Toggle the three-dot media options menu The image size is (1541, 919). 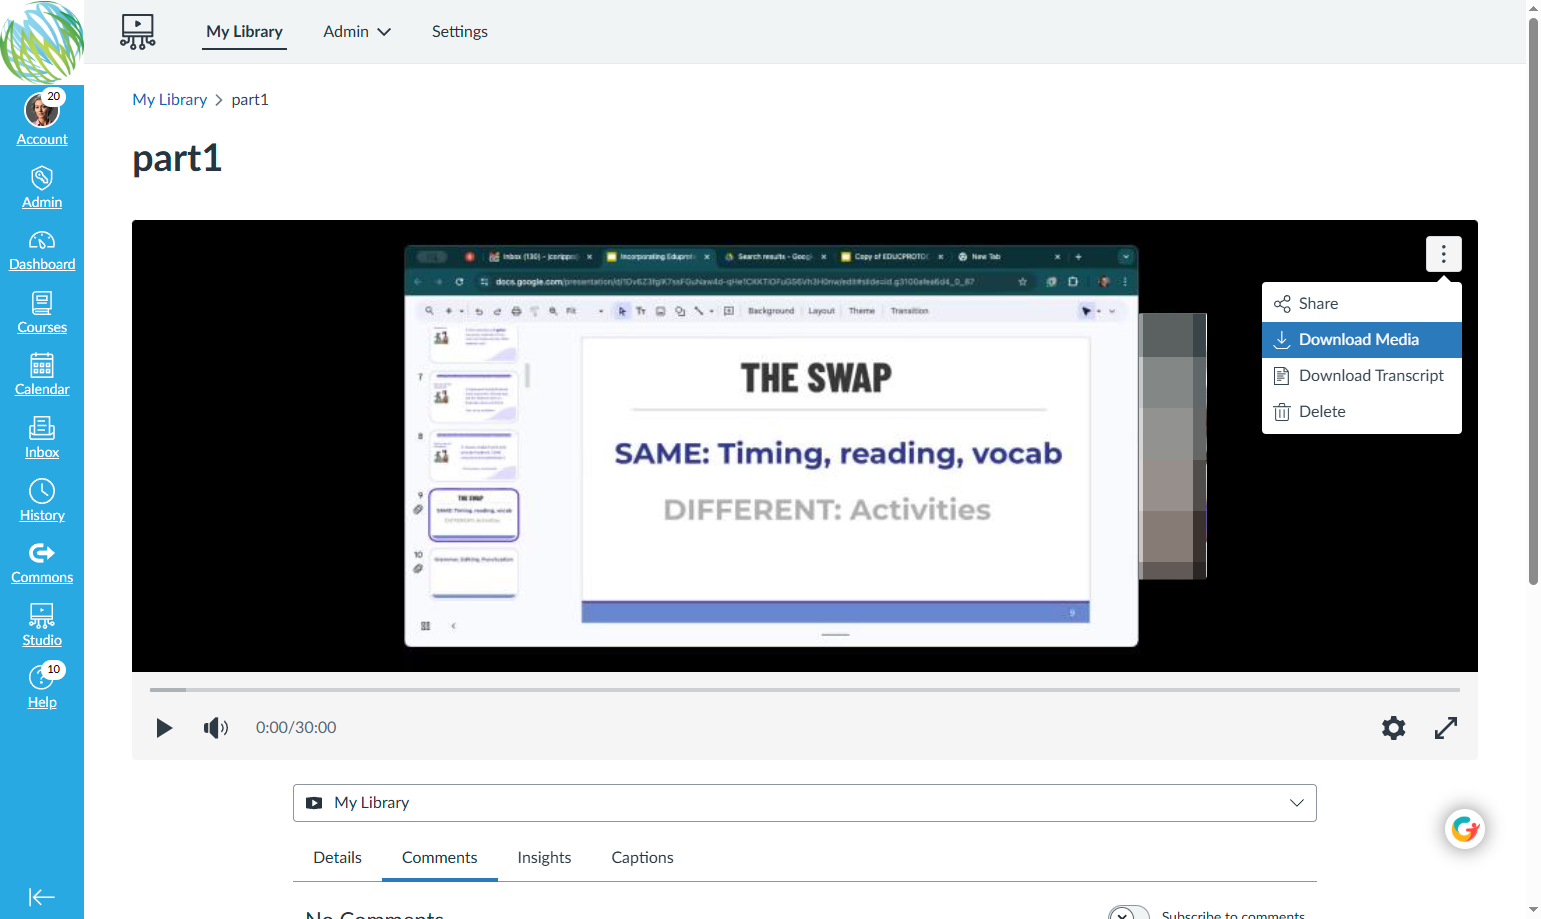[1444, 254]
